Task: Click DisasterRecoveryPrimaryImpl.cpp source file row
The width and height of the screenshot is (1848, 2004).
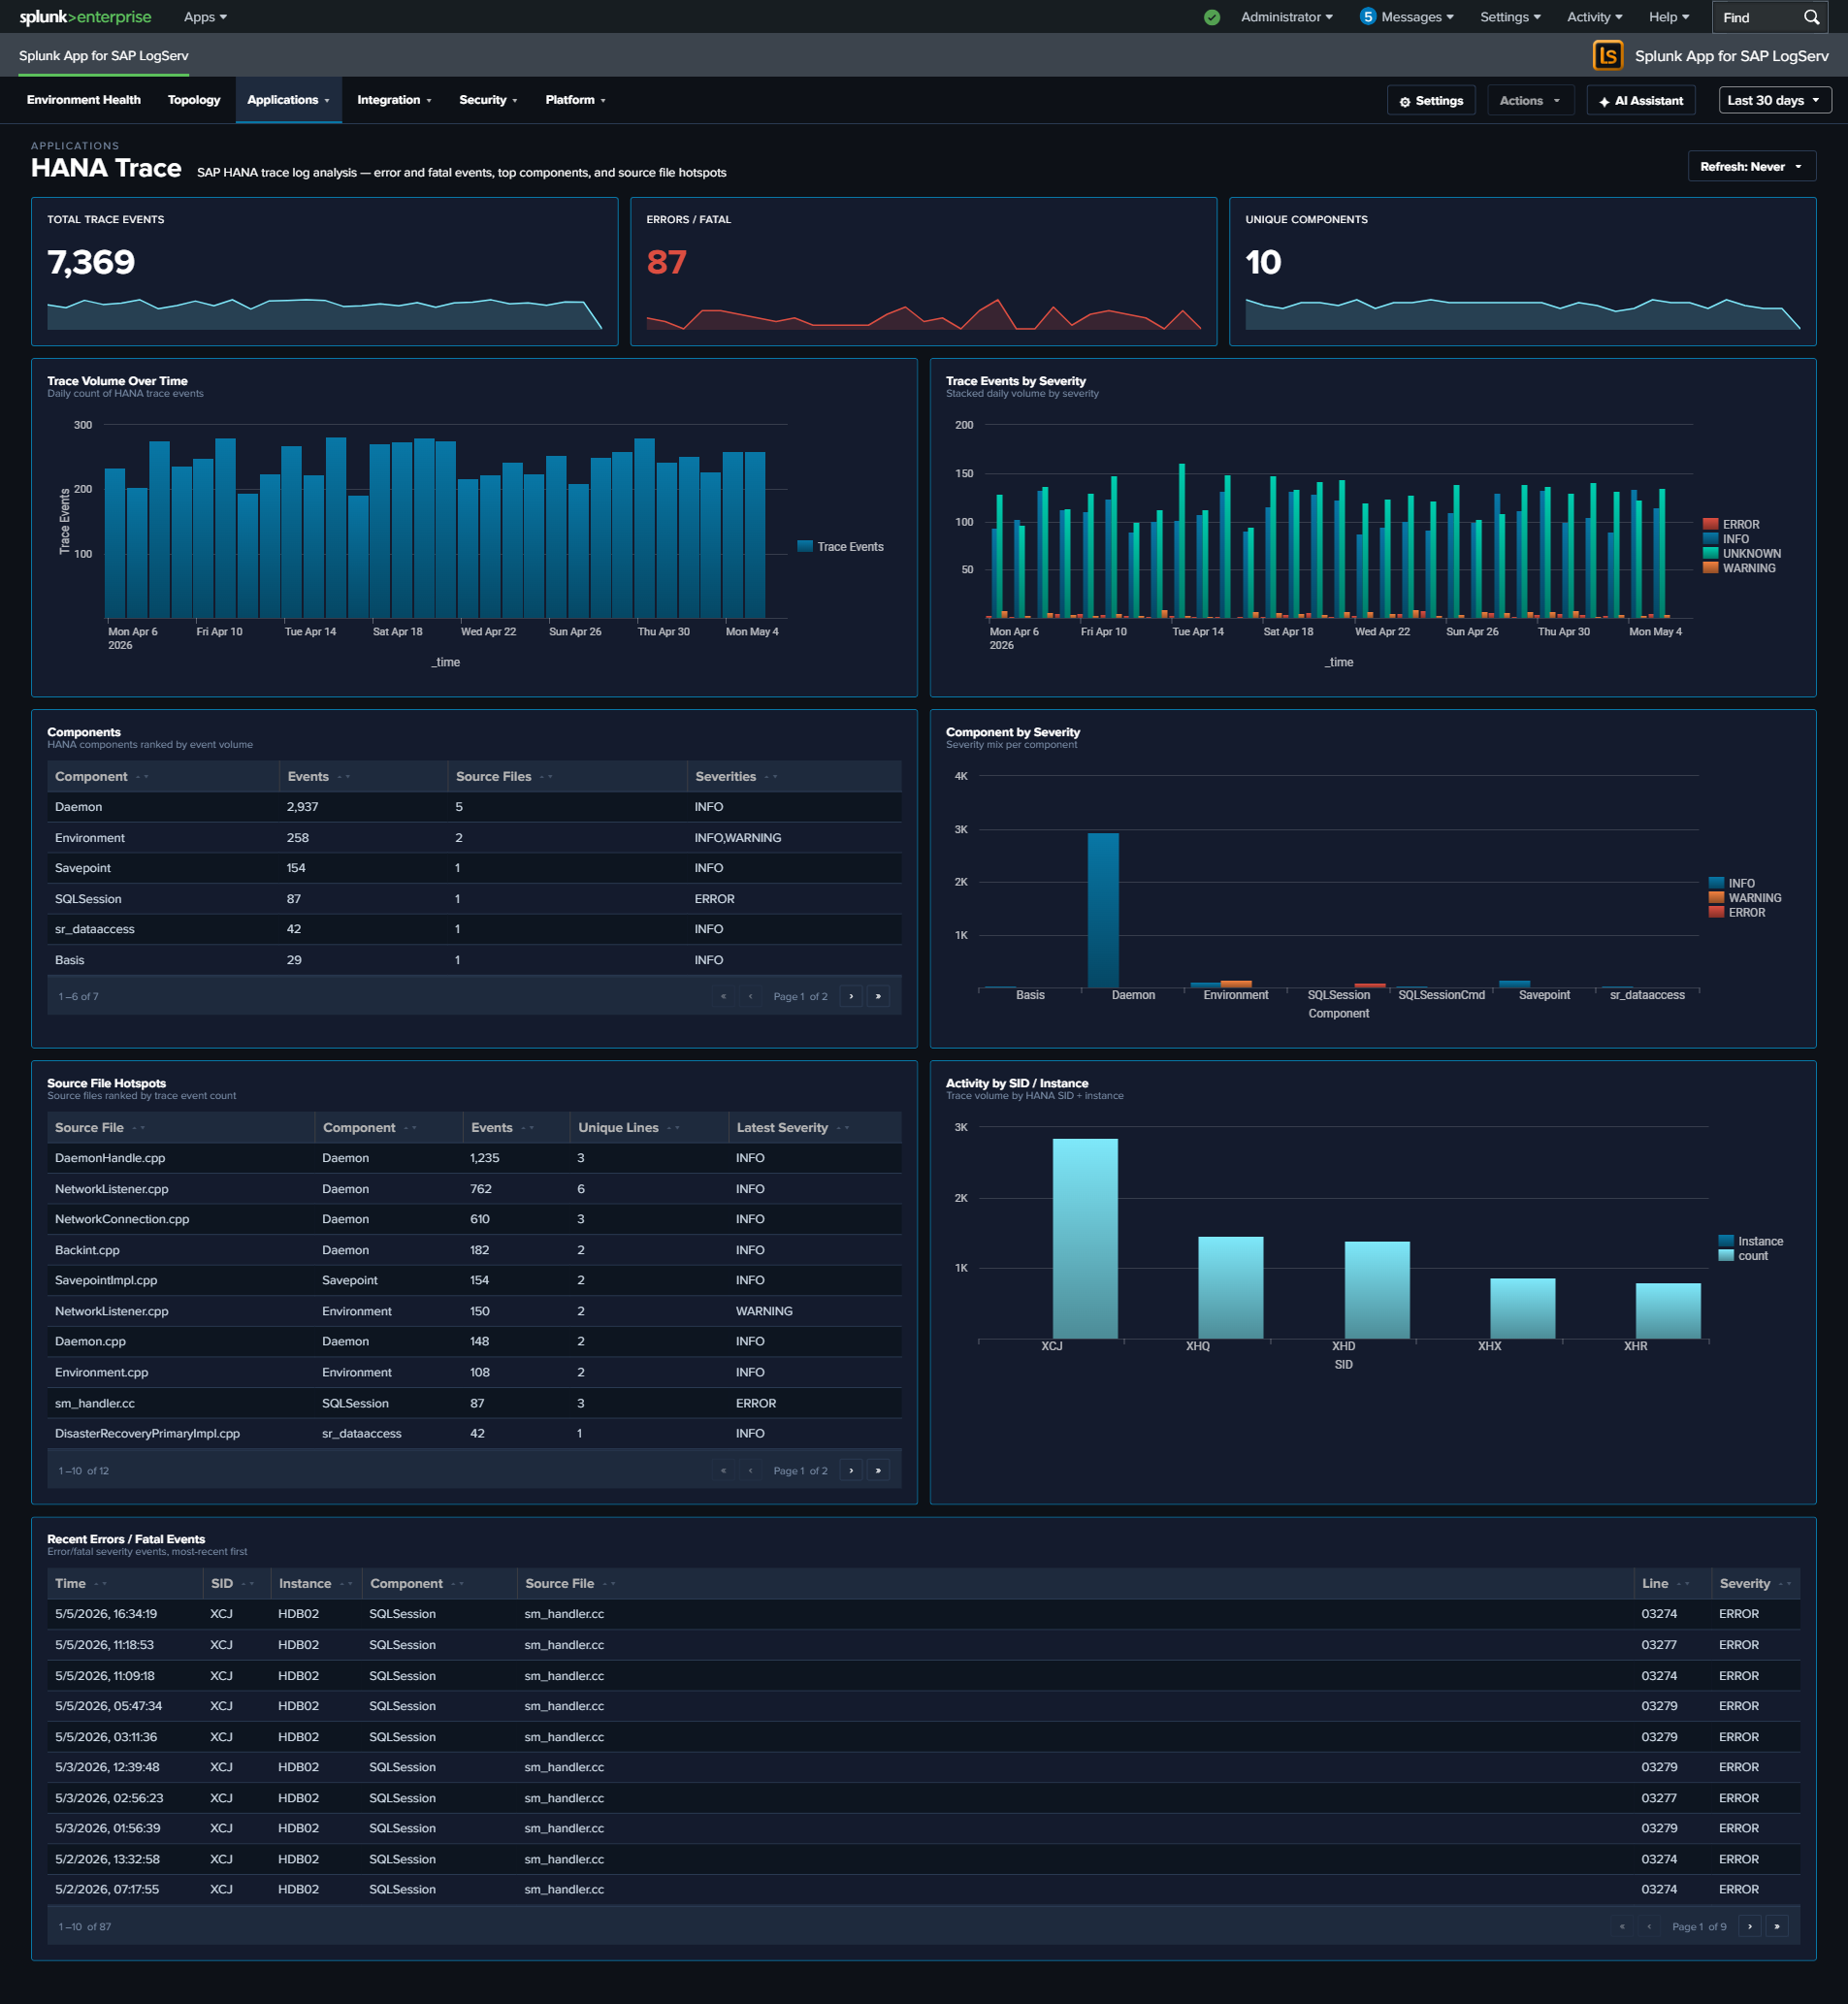Action: 474,1434
